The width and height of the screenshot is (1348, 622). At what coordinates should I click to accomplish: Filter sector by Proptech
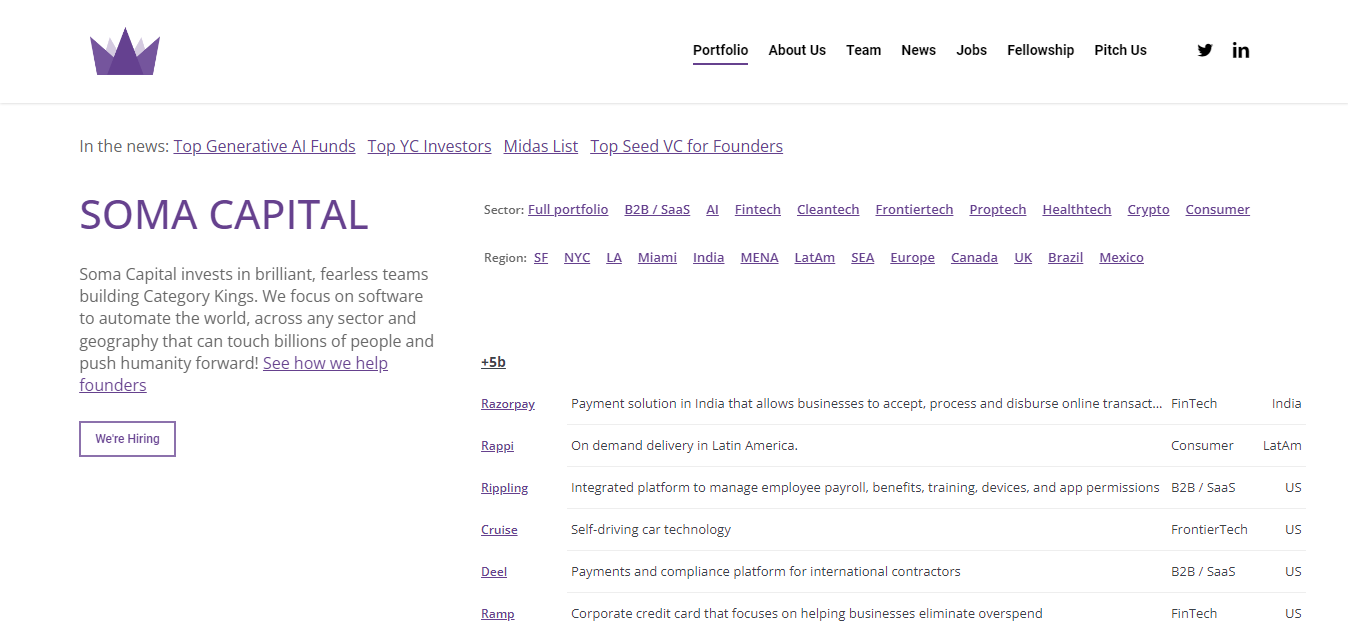[998, 210]
